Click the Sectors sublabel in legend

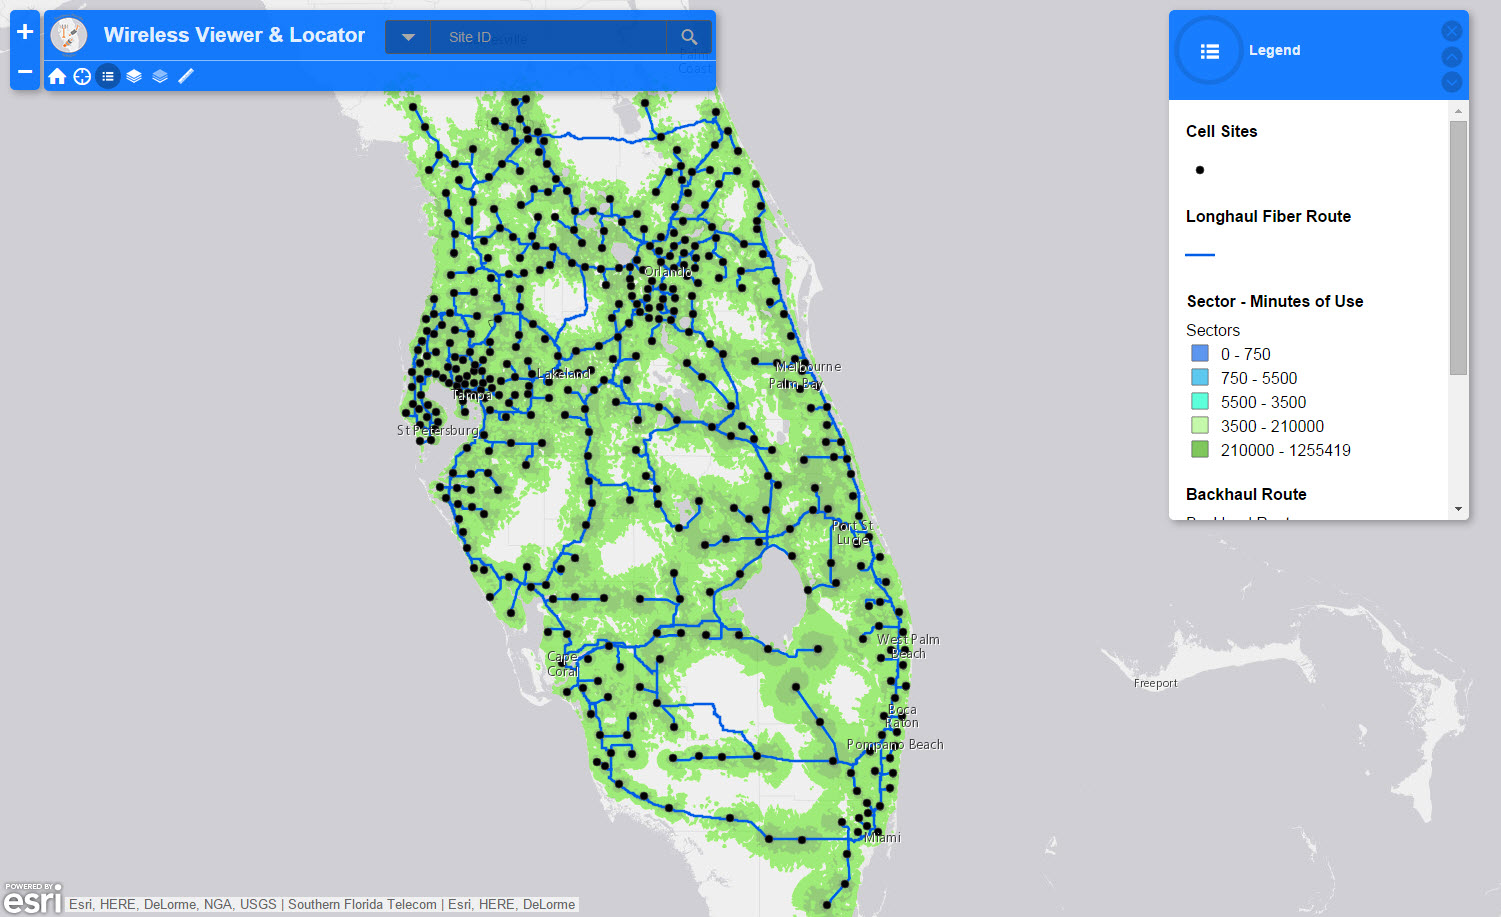[x=1213, y=330]
